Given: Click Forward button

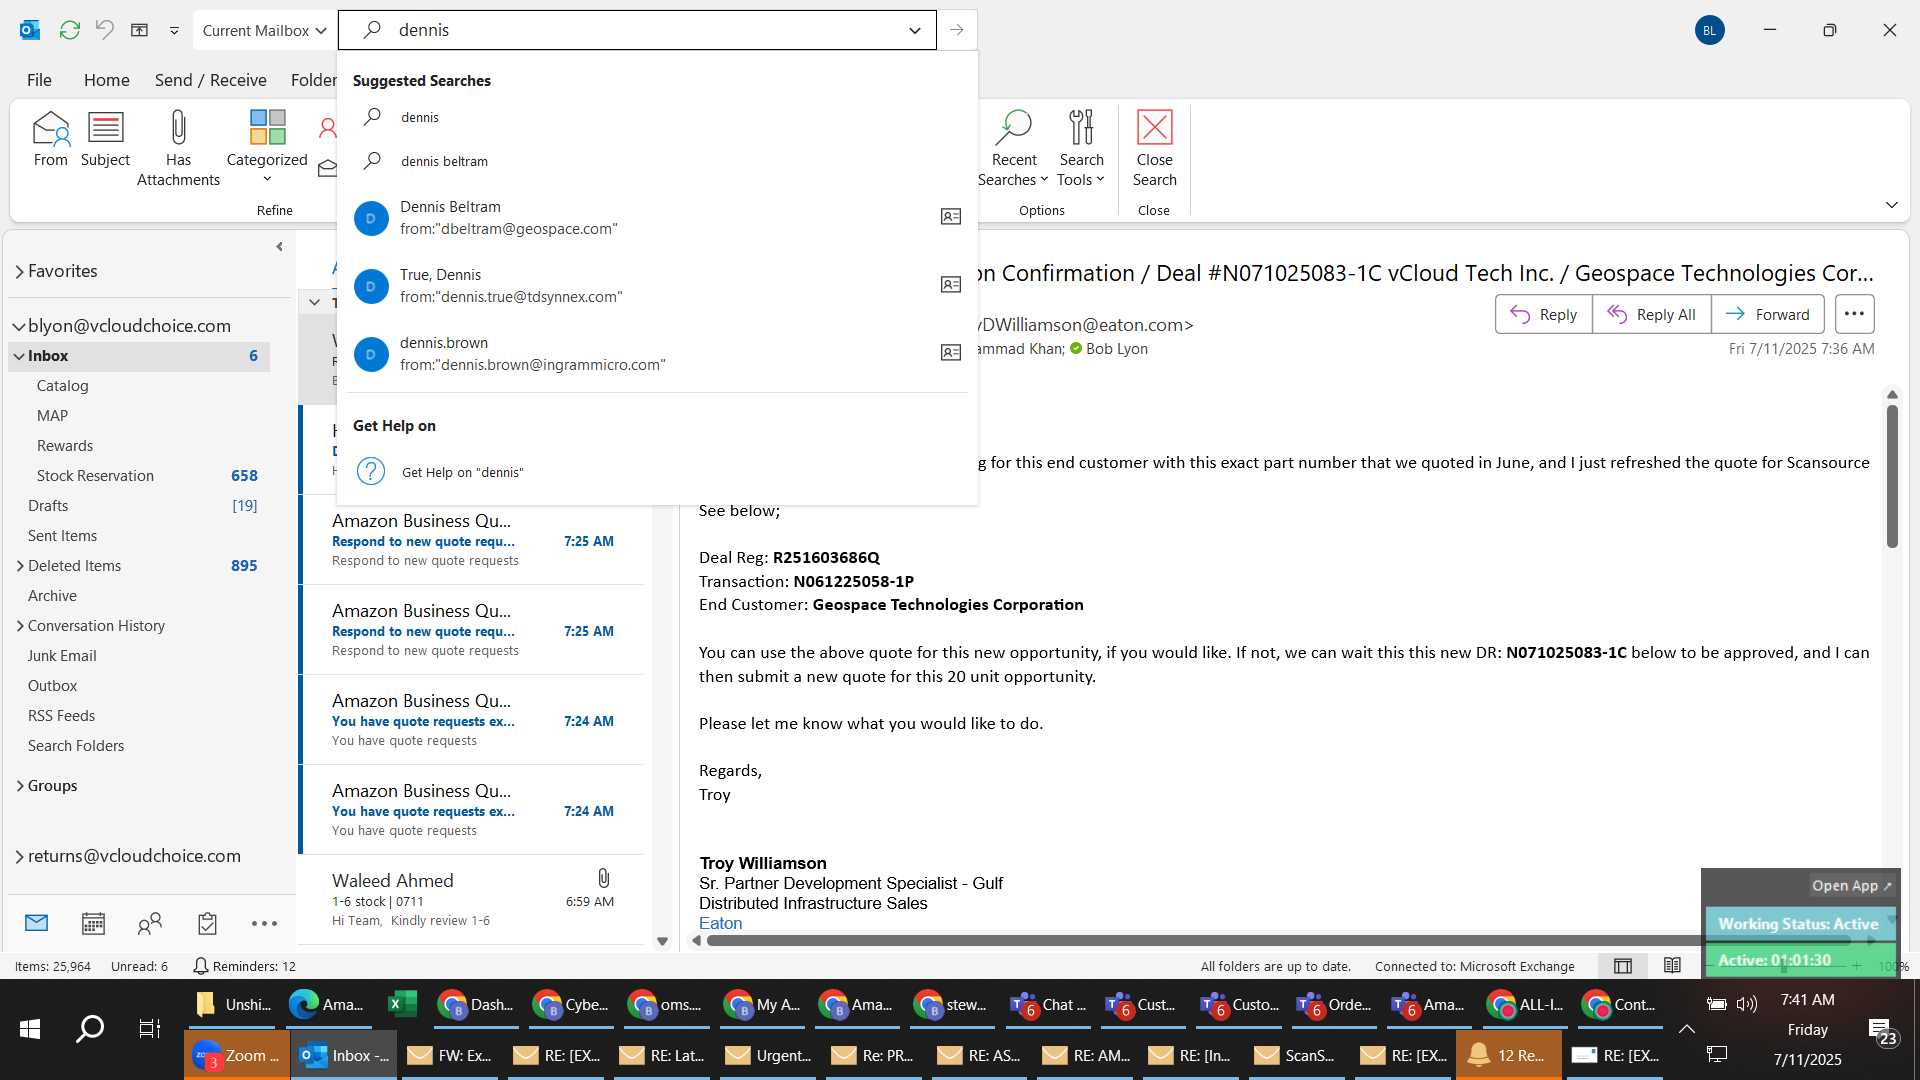Looking at the screenshot, I should pos(1767,314).
